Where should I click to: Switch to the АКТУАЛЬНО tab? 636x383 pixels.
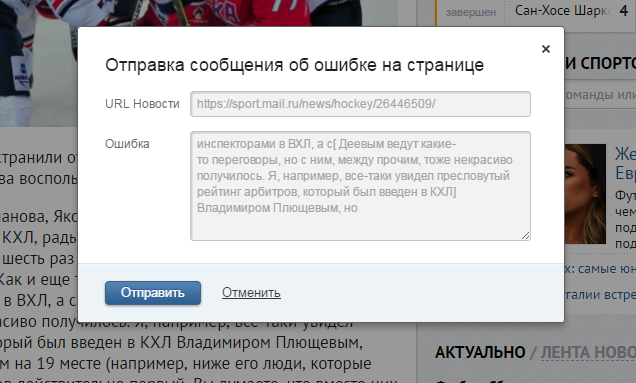pos(480,353)
